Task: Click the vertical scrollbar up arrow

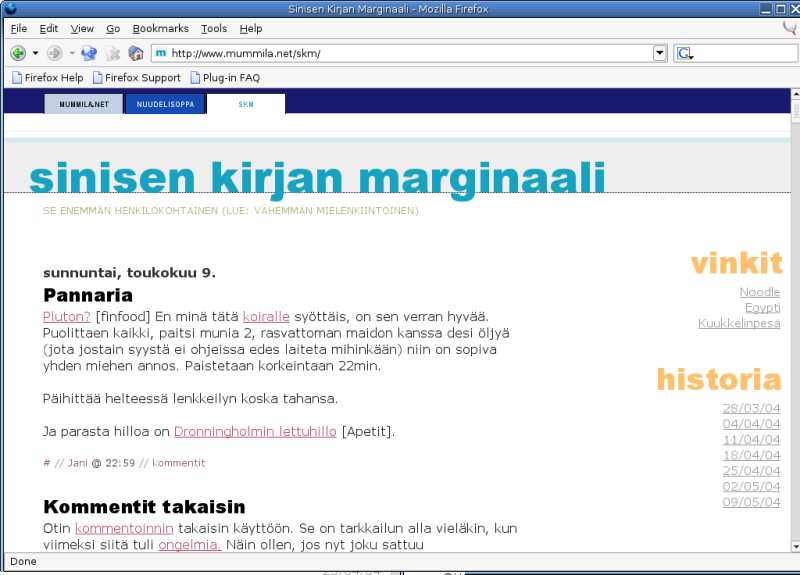Action: [x=796, y=93]
